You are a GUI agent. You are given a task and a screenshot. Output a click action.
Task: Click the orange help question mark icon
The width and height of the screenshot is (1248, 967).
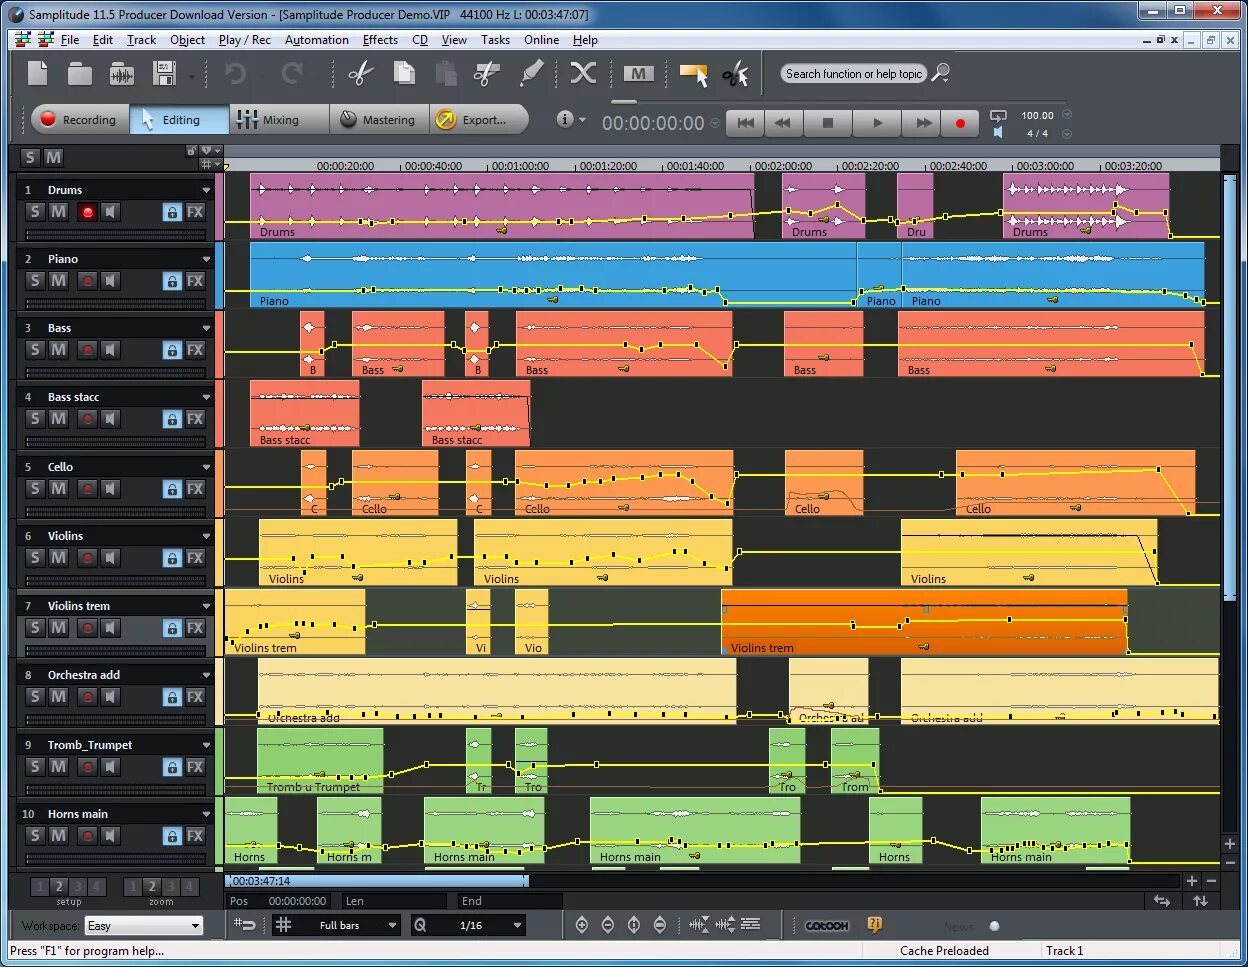[x=875, y=925]
